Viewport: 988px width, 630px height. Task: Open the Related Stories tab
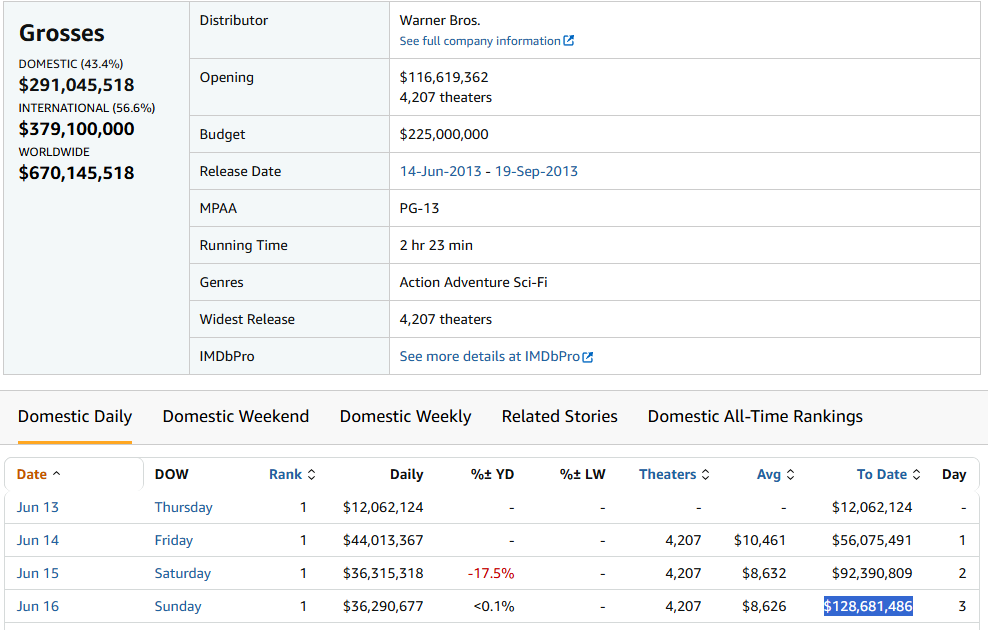click(560, 416)
